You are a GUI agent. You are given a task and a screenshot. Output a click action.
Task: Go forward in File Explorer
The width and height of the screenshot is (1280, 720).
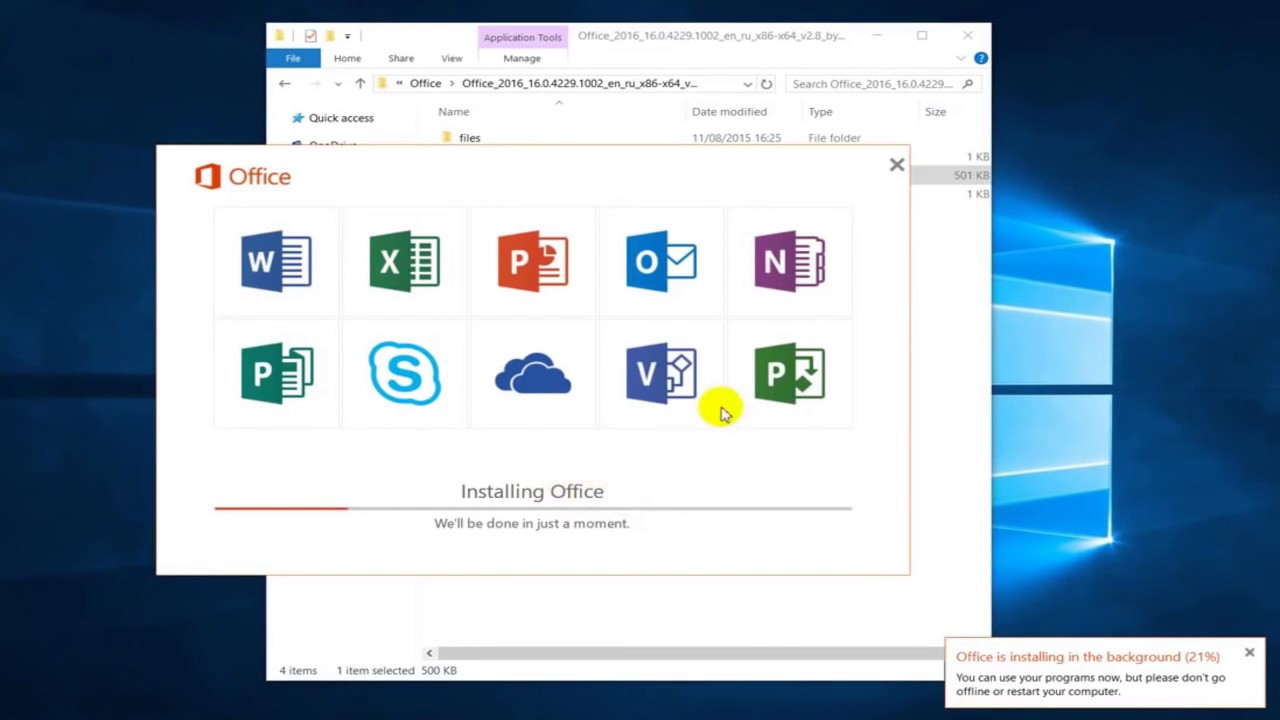point(315,84)
